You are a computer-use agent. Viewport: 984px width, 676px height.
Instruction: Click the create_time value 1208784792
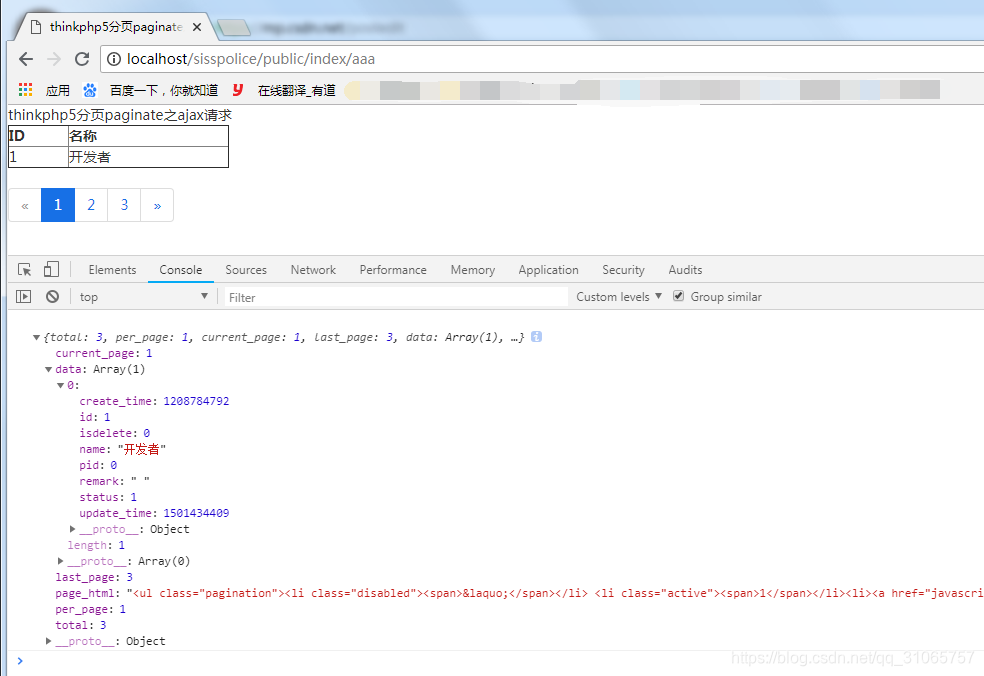pos(196,401)
